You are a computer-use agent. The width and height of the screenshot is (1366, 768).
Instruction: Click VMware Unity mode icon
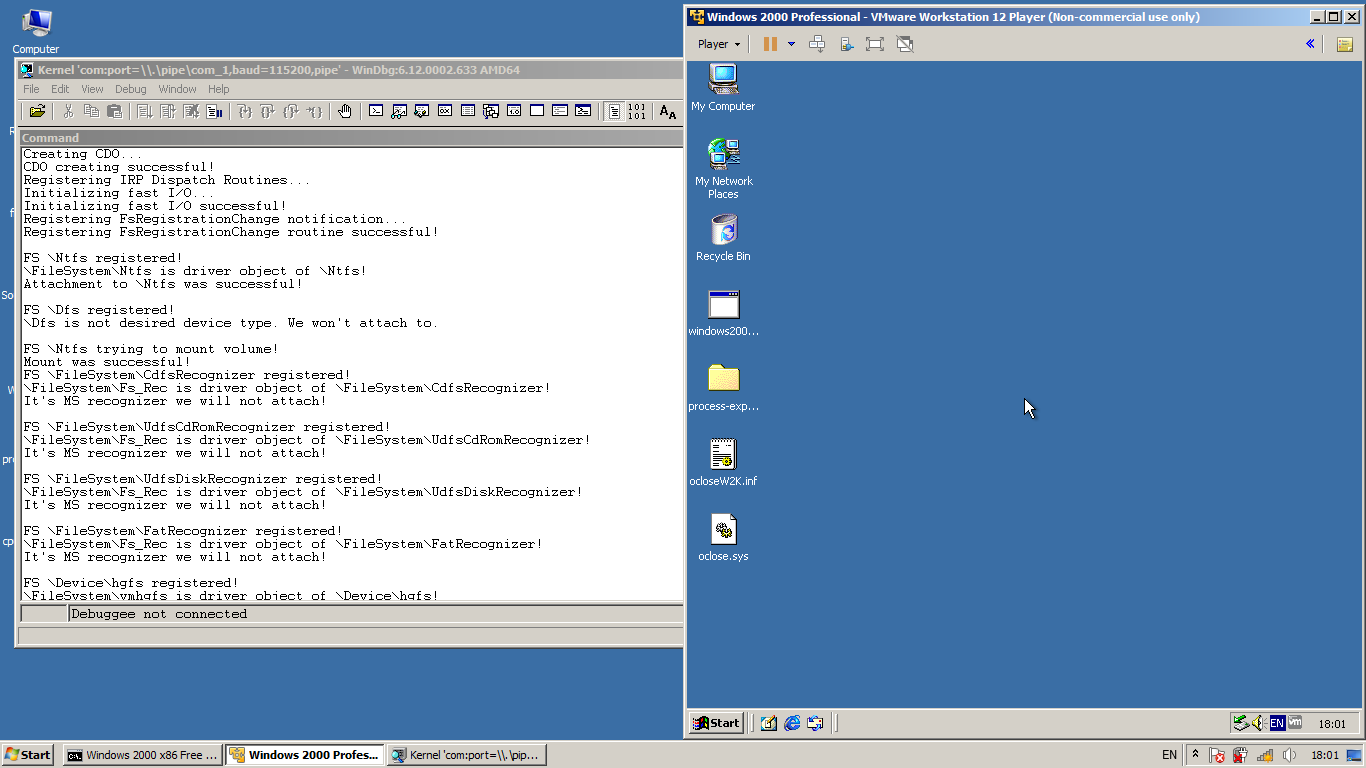pos(905,44)
